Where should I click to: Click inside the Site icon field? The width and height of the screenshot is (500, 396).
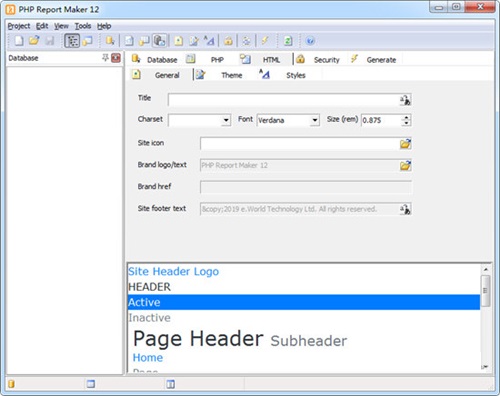click(x=299, y=144)
